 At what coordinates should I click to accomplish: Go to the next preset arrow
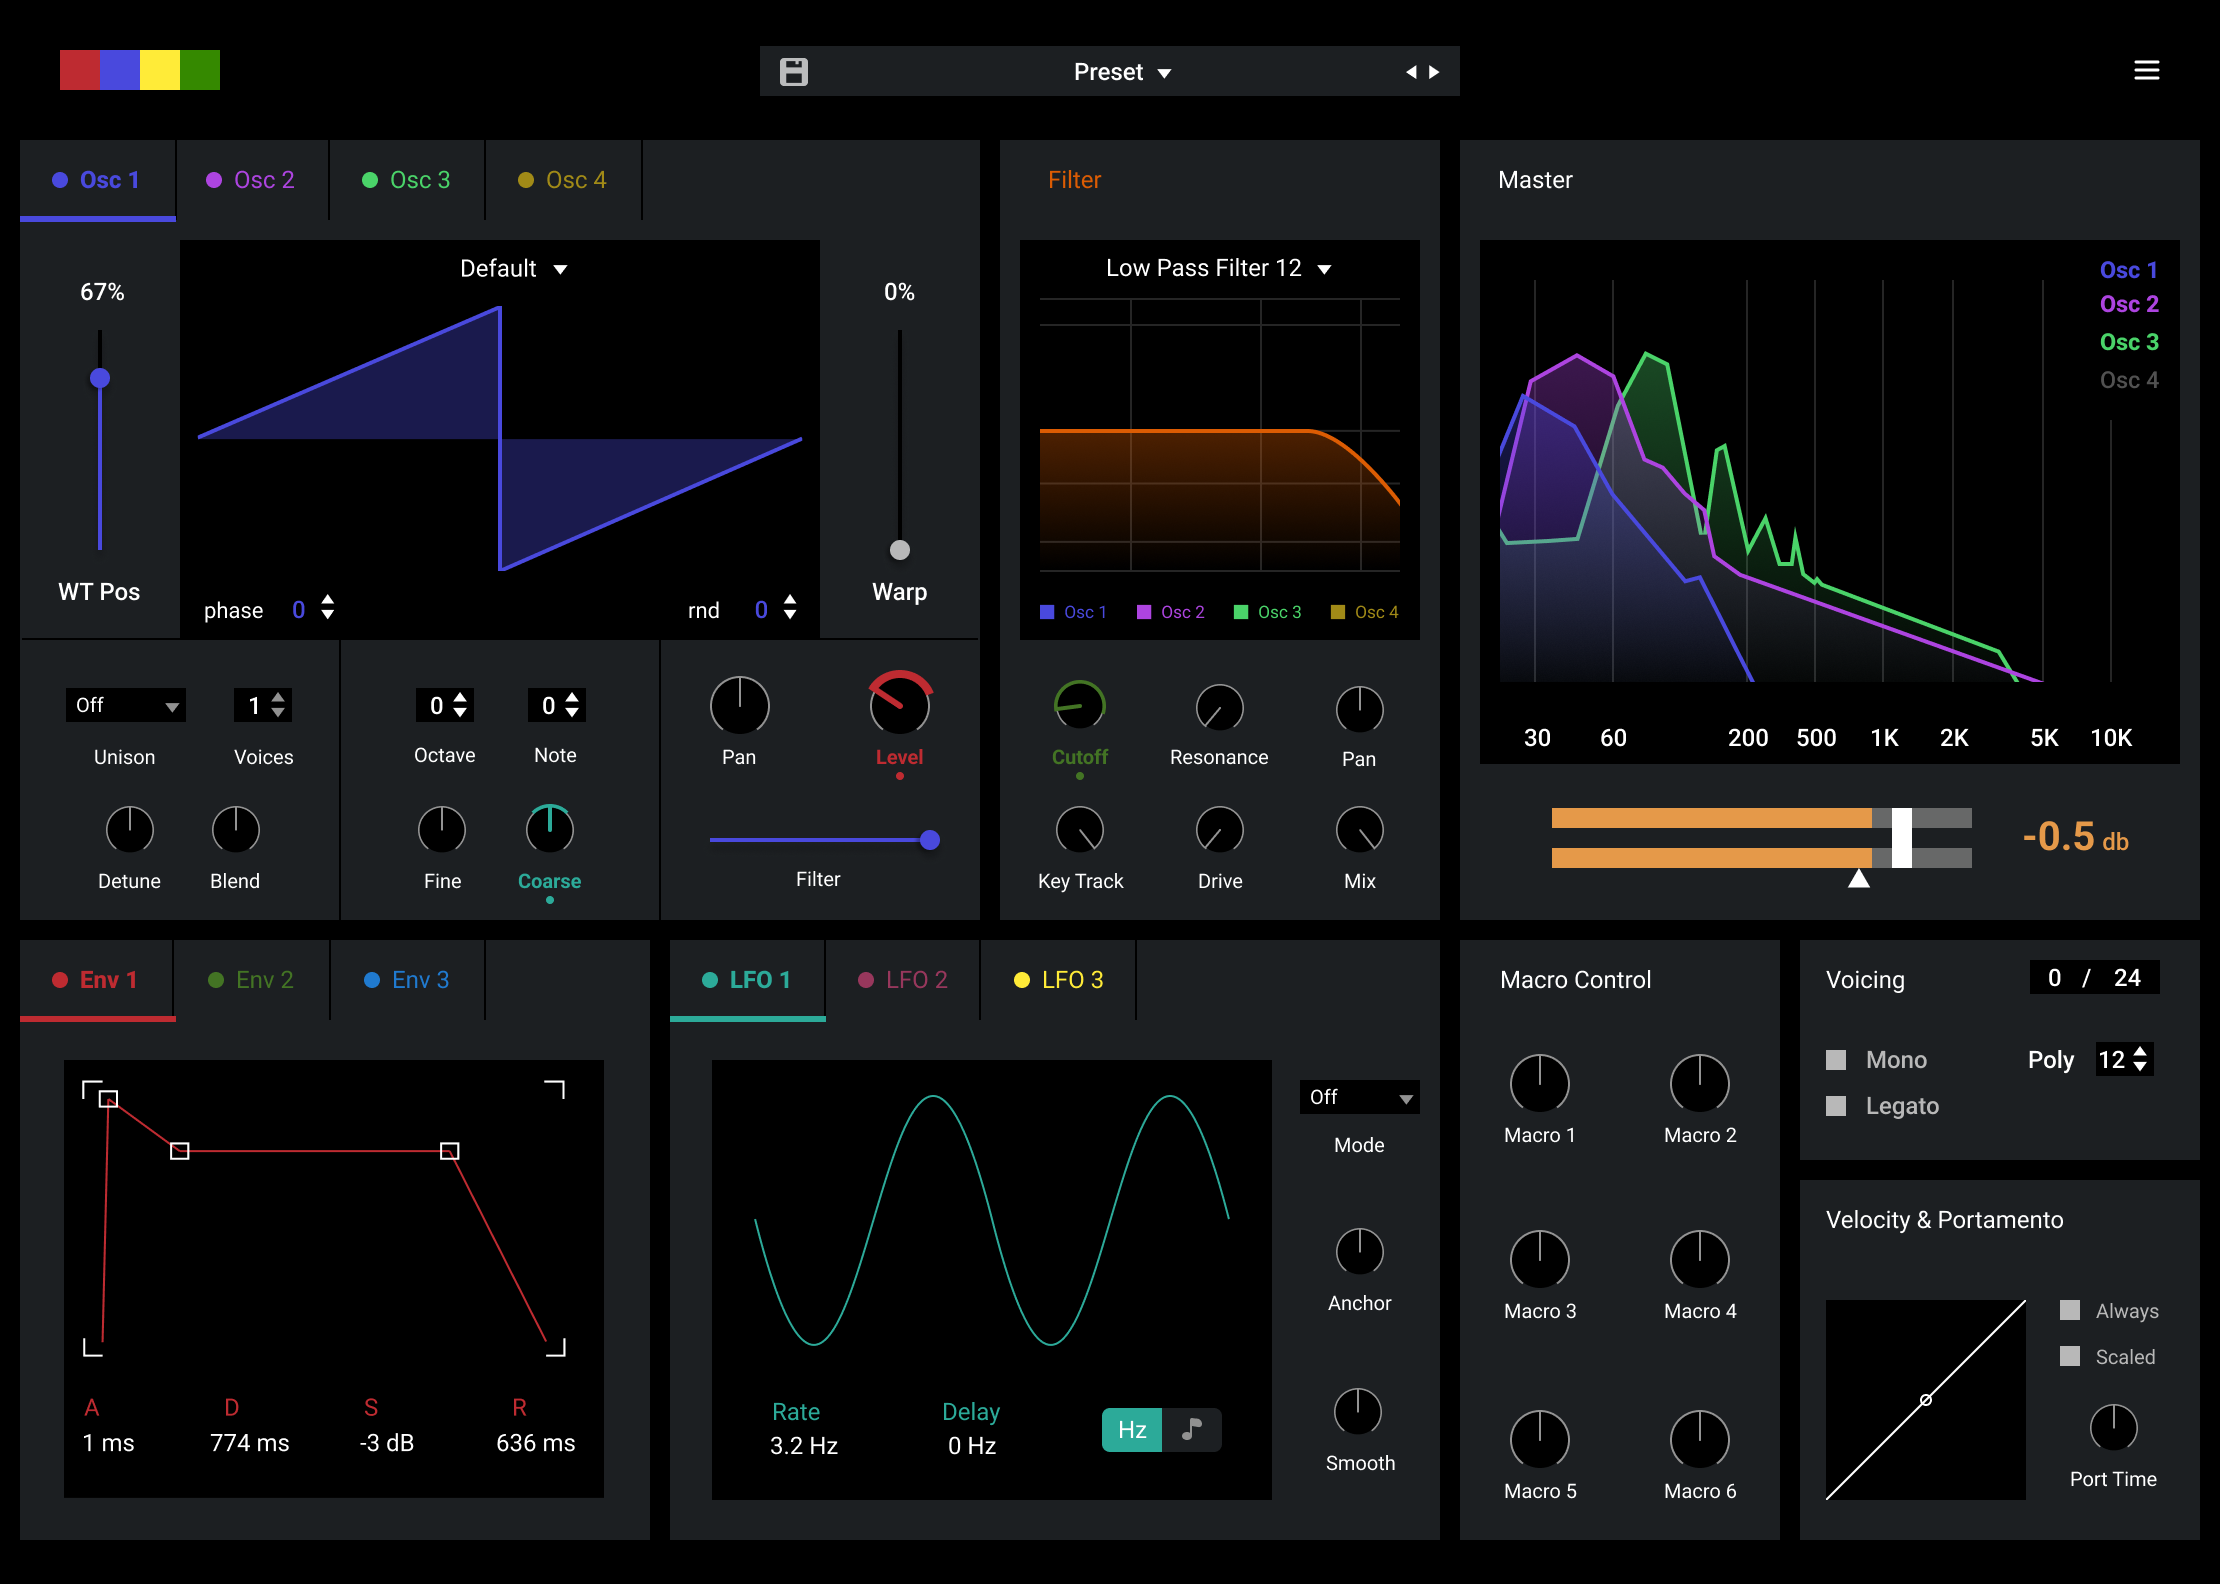[x=1435, y=72]
